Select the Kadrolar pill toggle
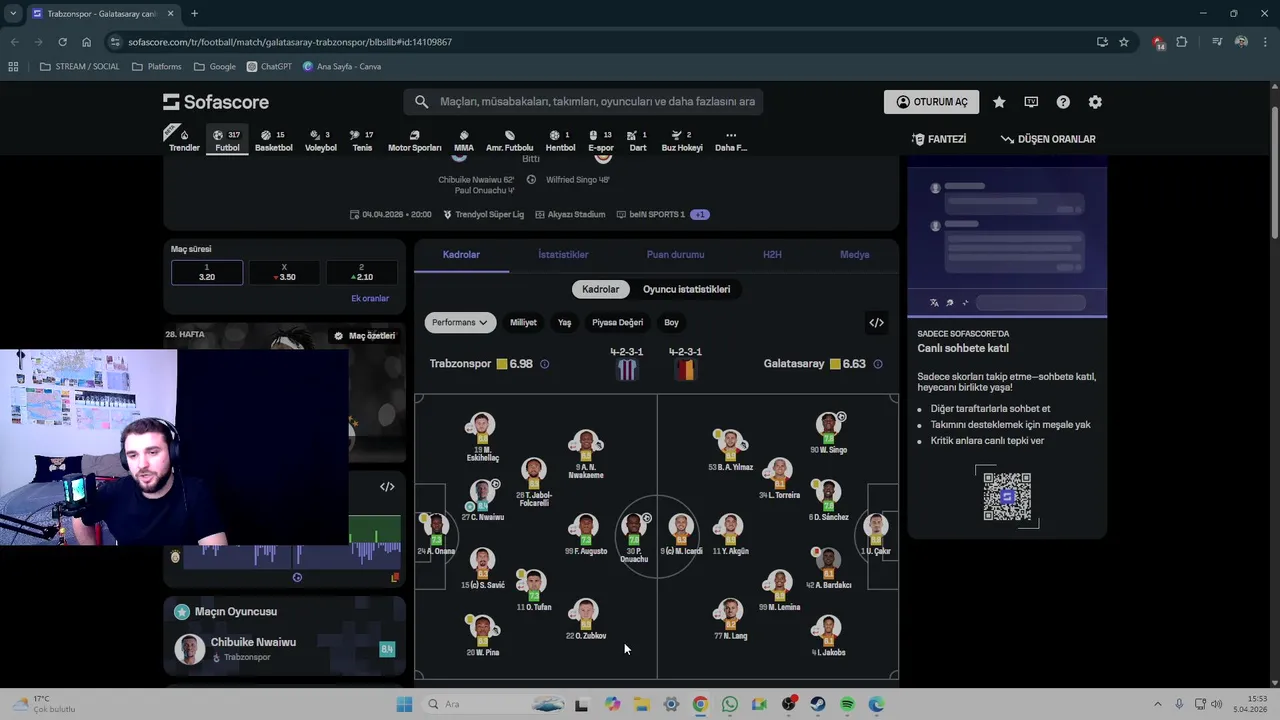The image size is (1280, 720). tap(600, 289)
